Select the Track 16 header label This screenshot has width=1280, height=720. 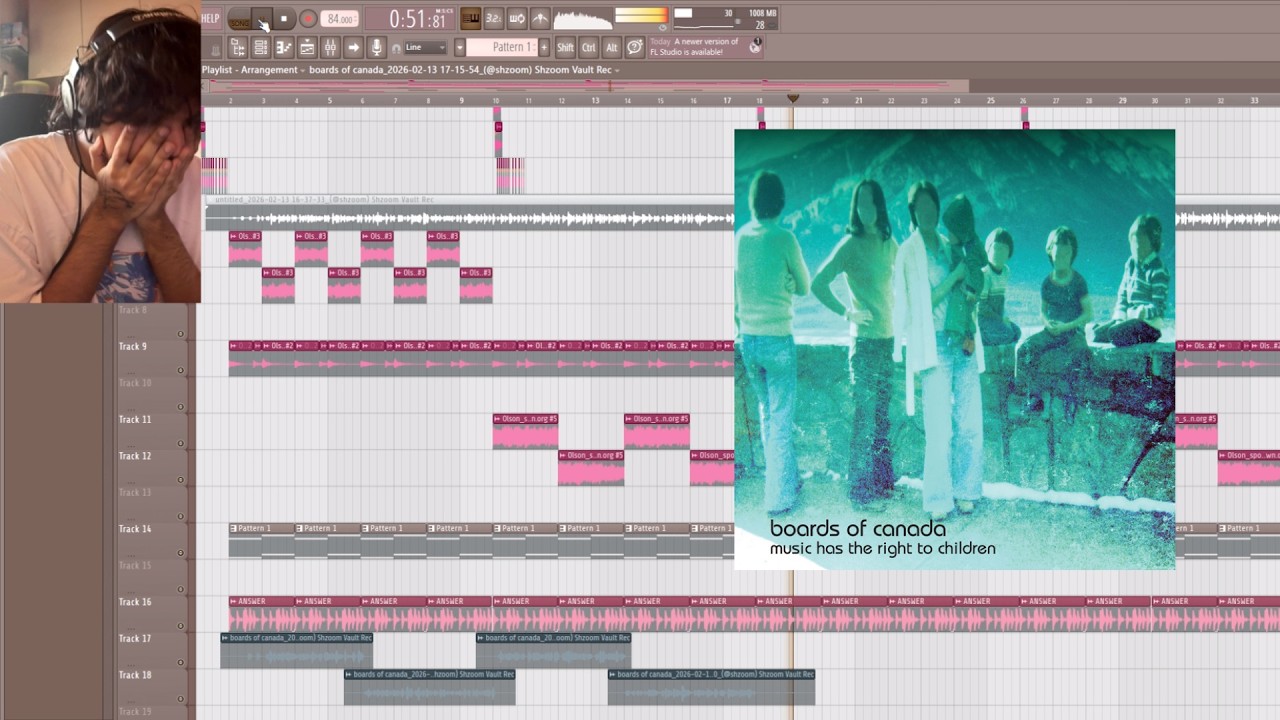pyautogui.click(x=135, y=602)
